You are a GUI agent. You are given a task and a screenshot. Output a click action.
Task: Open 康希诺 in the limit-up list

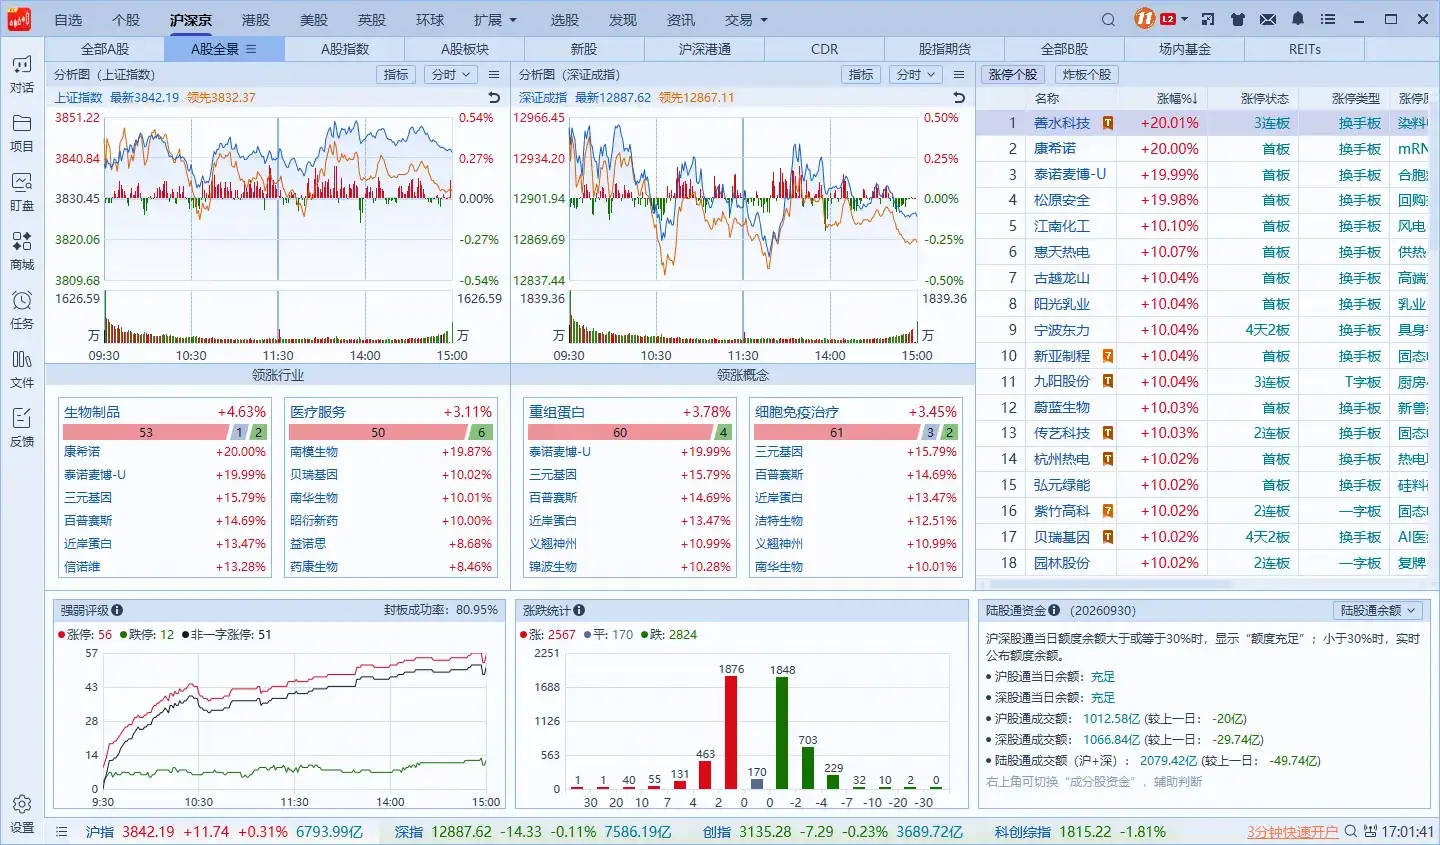pos(1055,149)
